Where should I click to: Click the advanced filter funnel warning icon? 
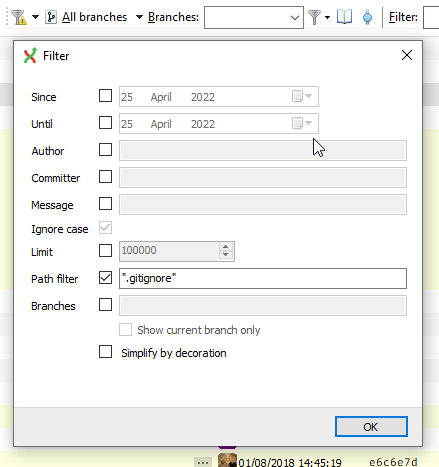pos(19,17)
